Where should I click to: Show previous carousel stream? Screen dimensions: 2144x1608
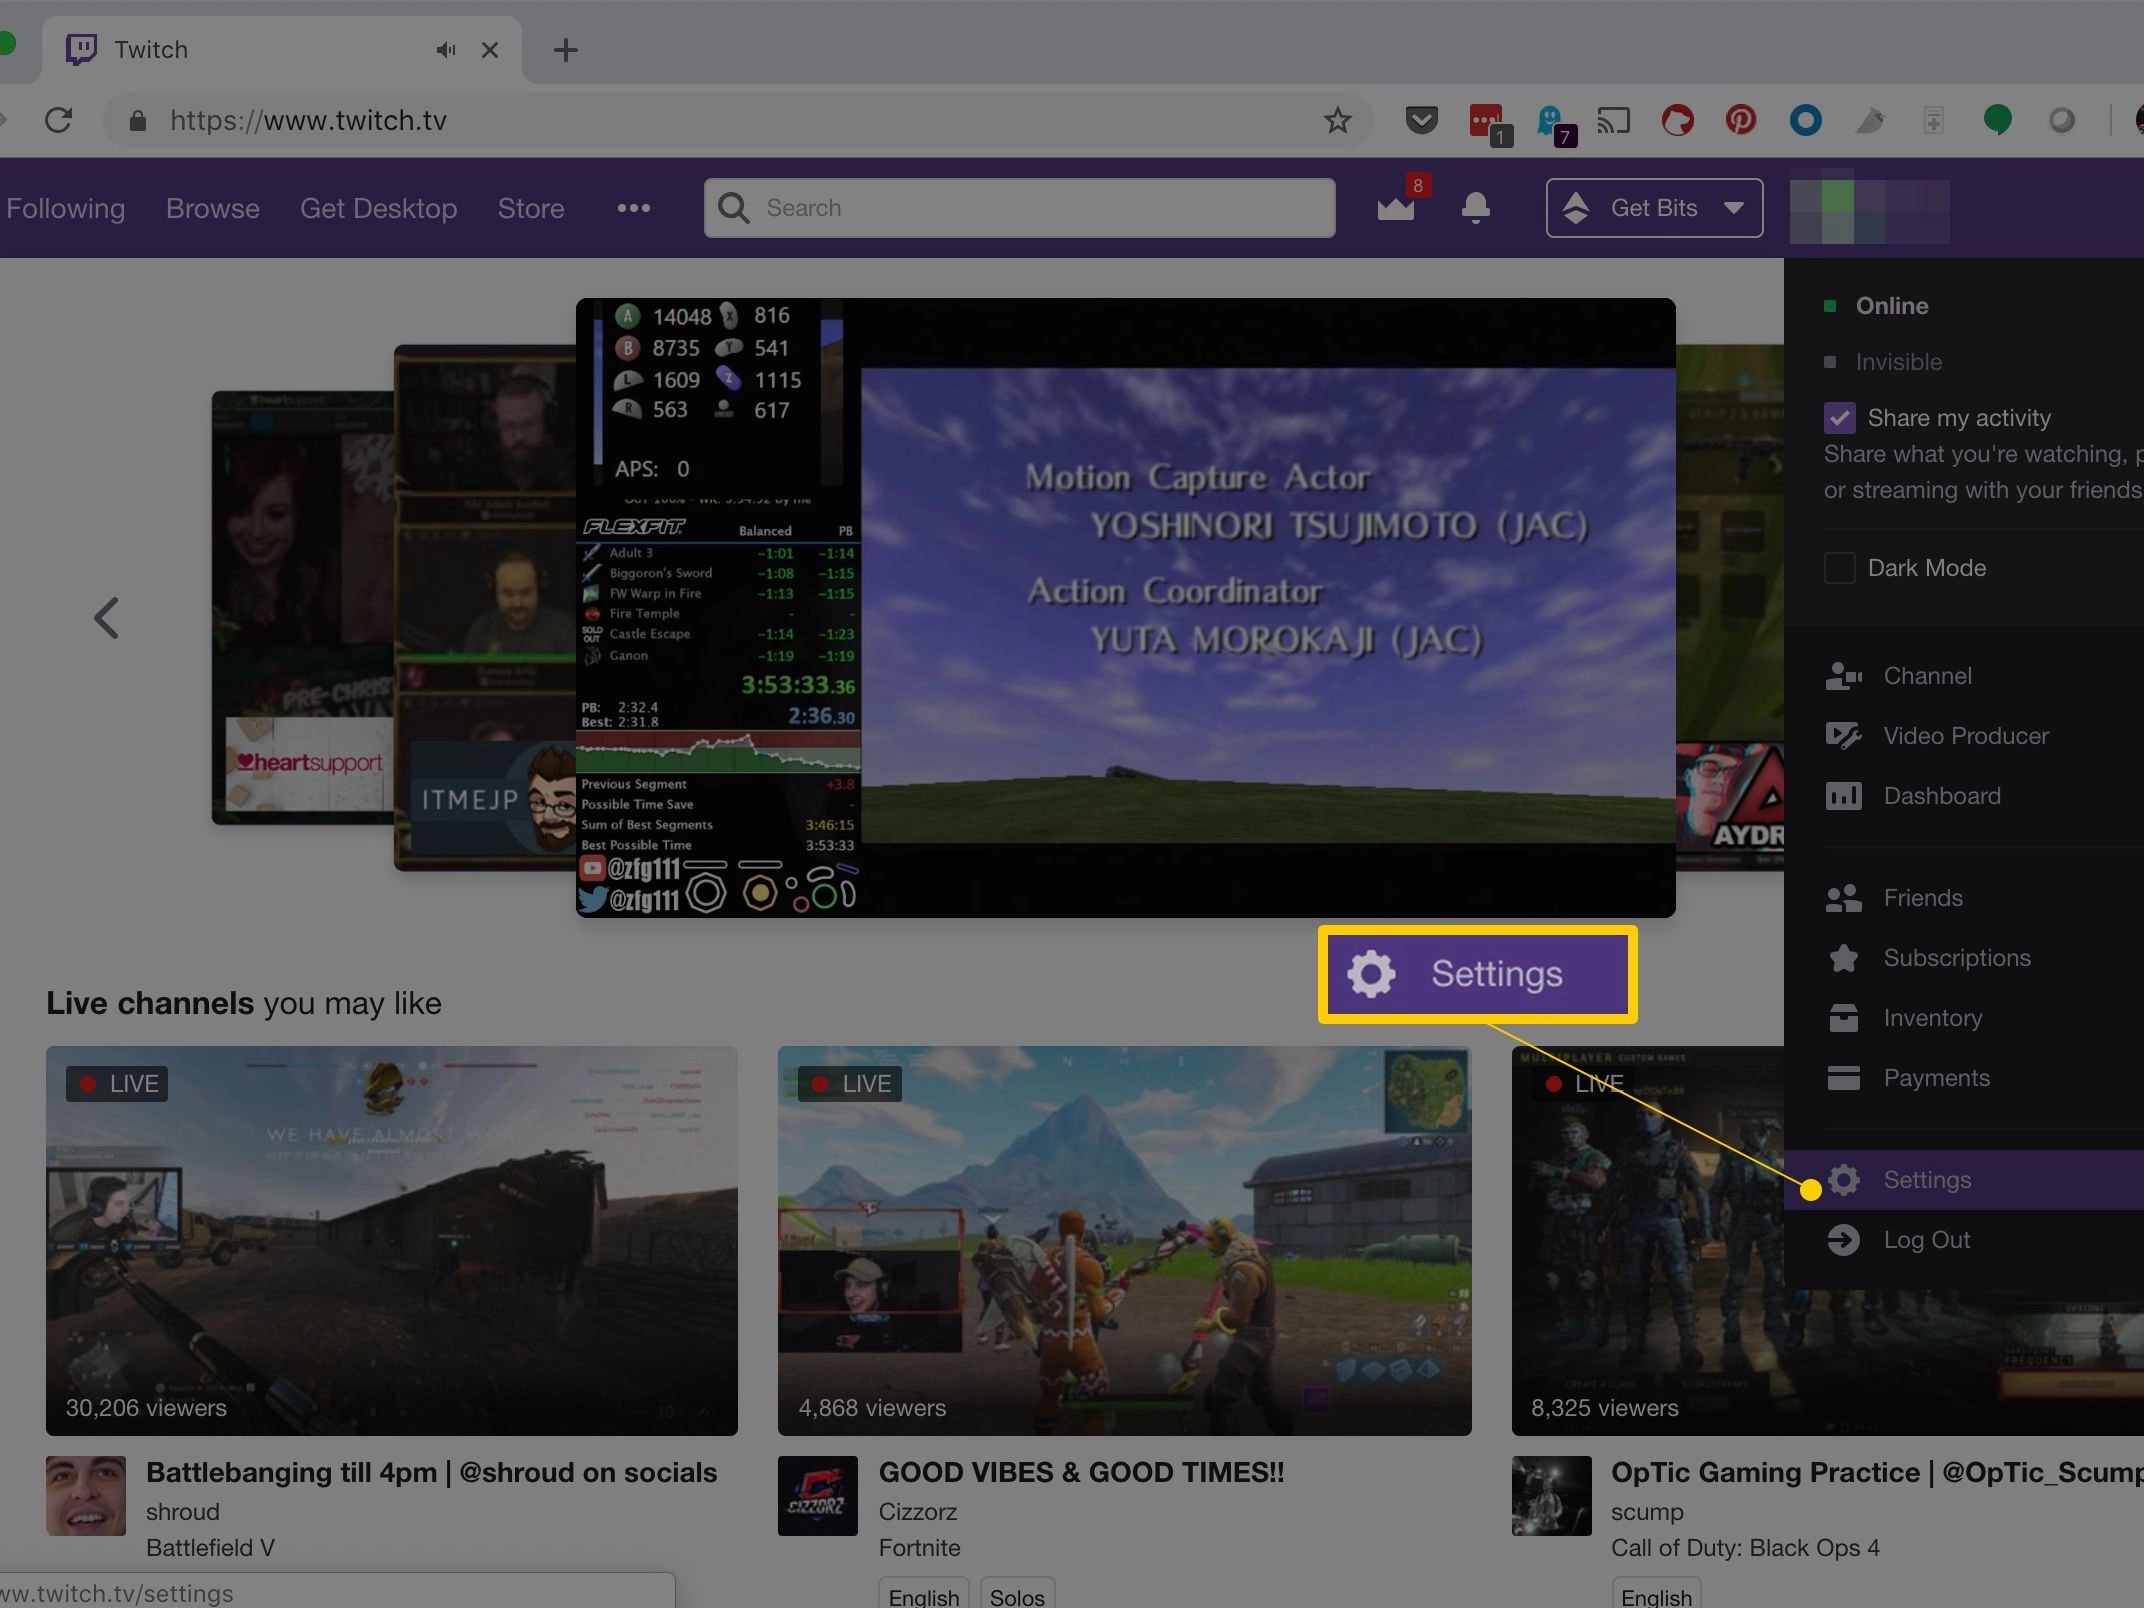click(106, 618)
